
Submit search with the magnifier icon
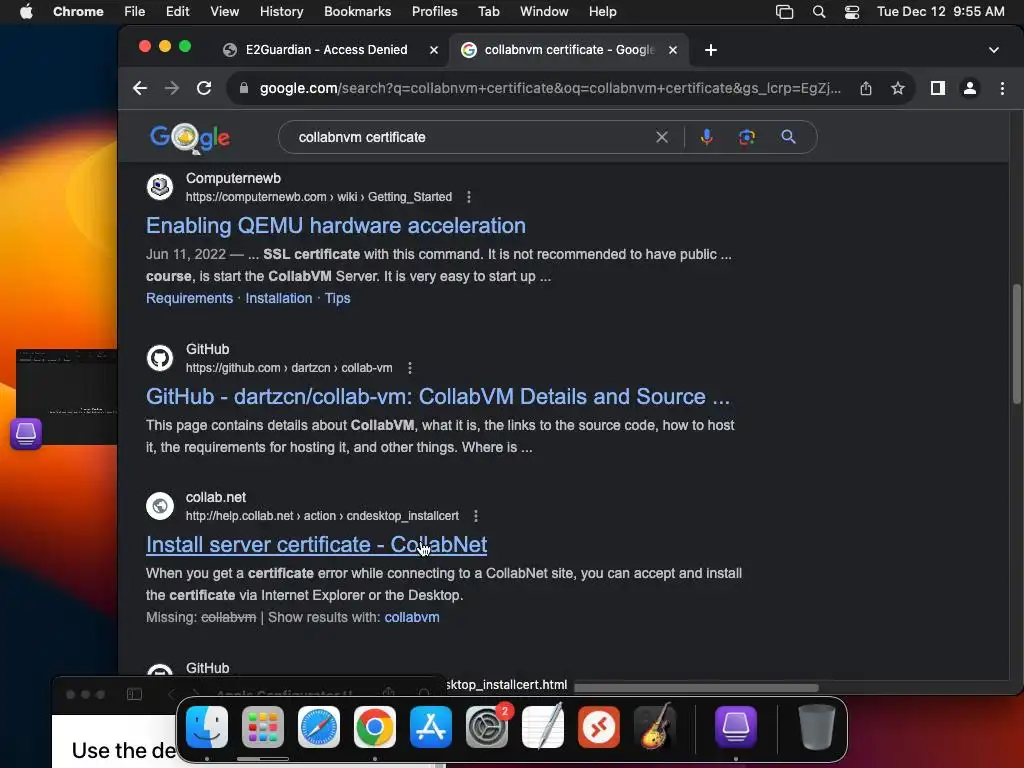click(x=788, y=137)
